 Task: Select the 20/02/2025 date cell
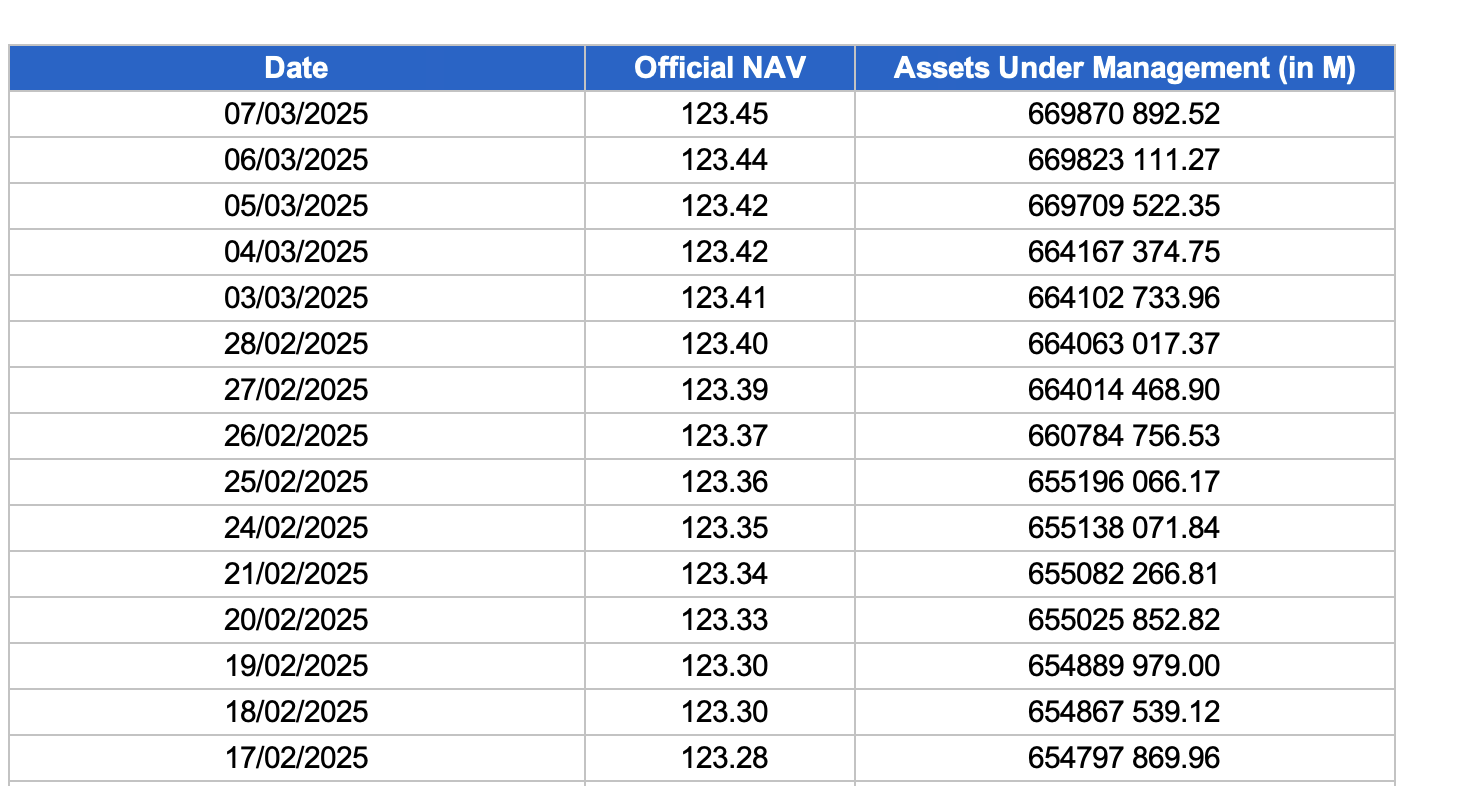(296, 620)
